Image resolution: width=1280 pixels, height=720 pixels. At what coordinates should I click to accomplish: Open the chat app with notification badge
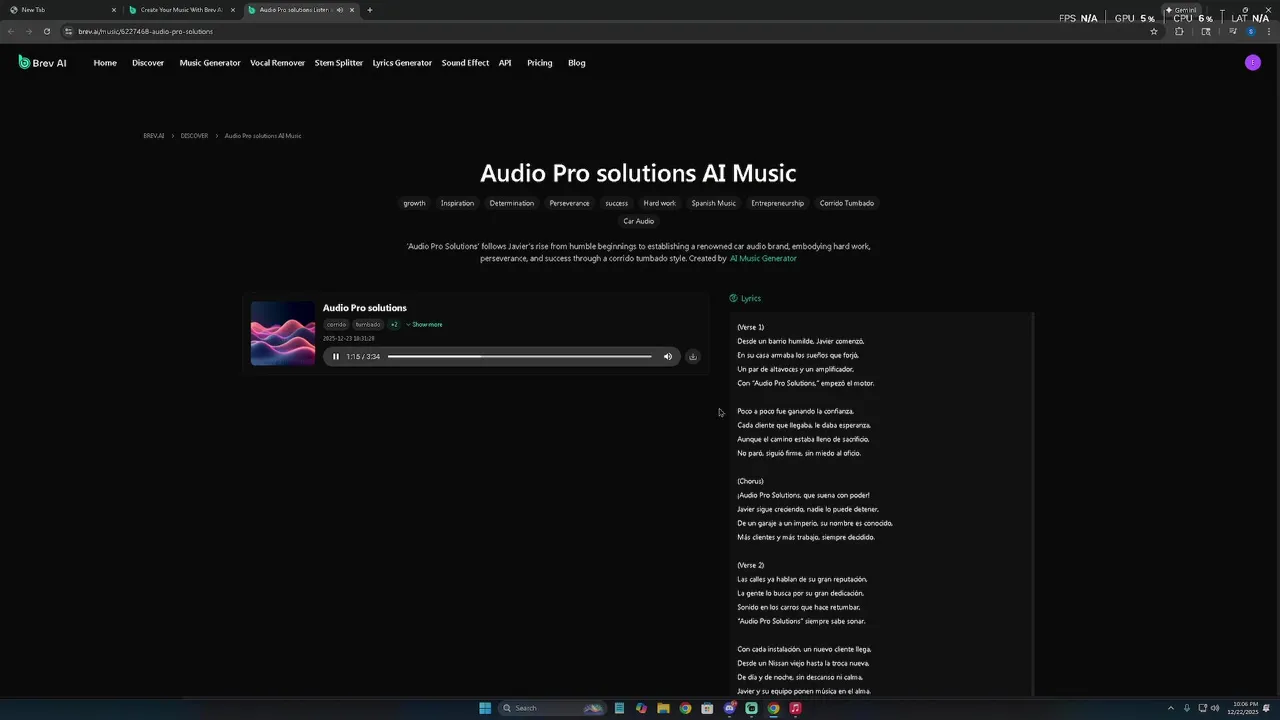729,708
